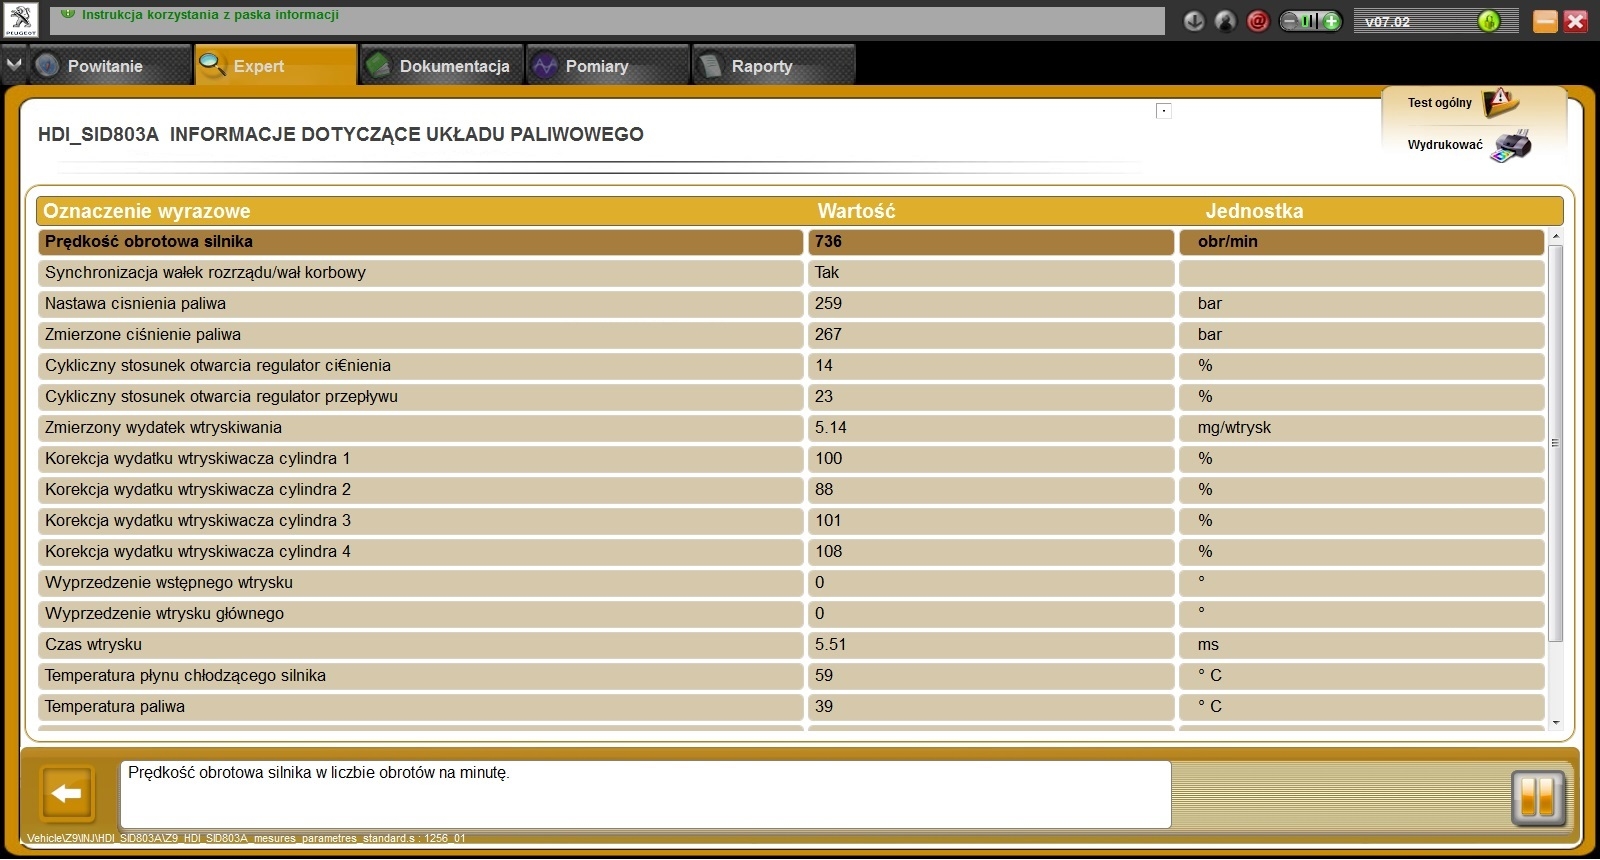
Task: Select the Synchronizacja wałek rozrządu/wał korbowy row
Action: (792, 273)
